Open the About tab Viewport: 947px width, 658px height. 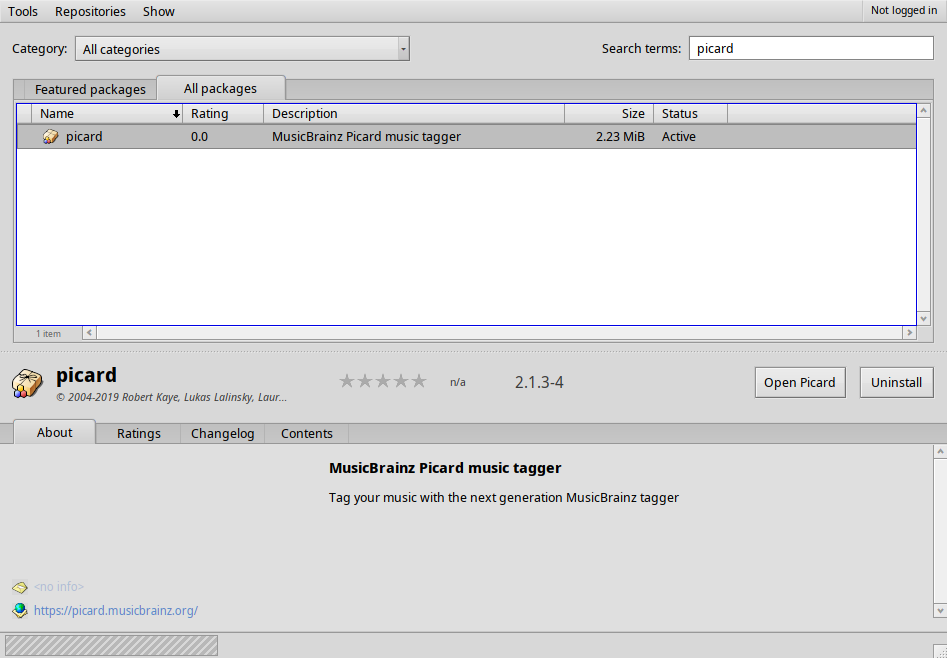[54, 433]
